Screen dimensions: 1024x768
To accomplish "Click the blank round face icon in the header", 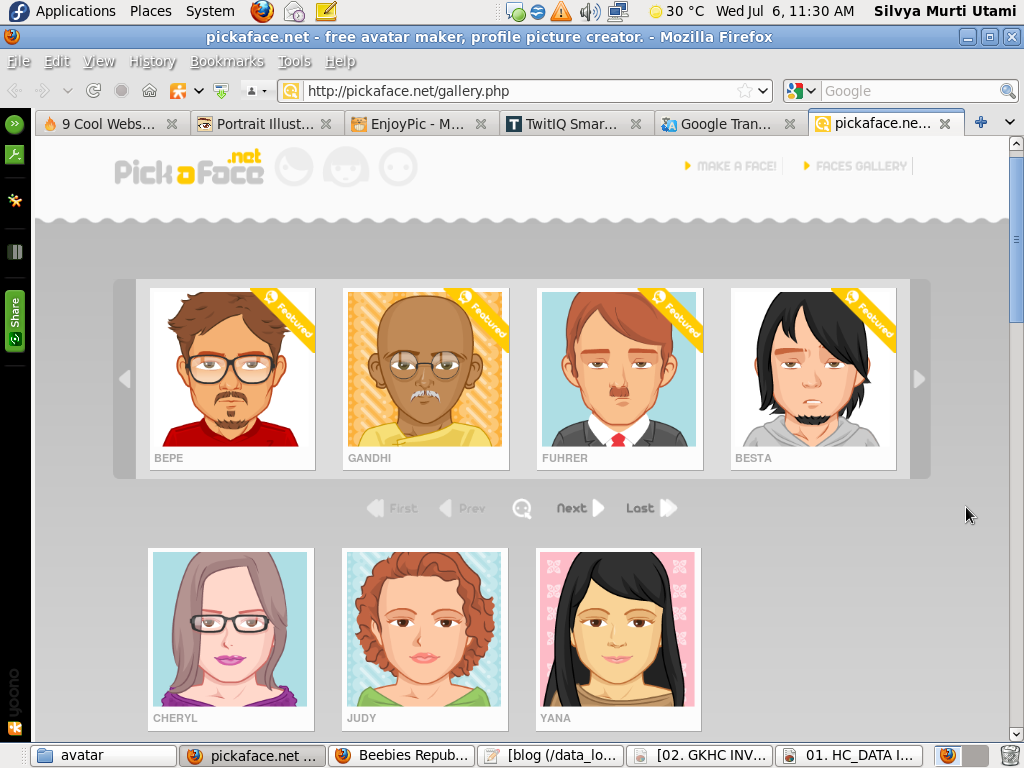I will pyautogui.click(x=398, y=166).
